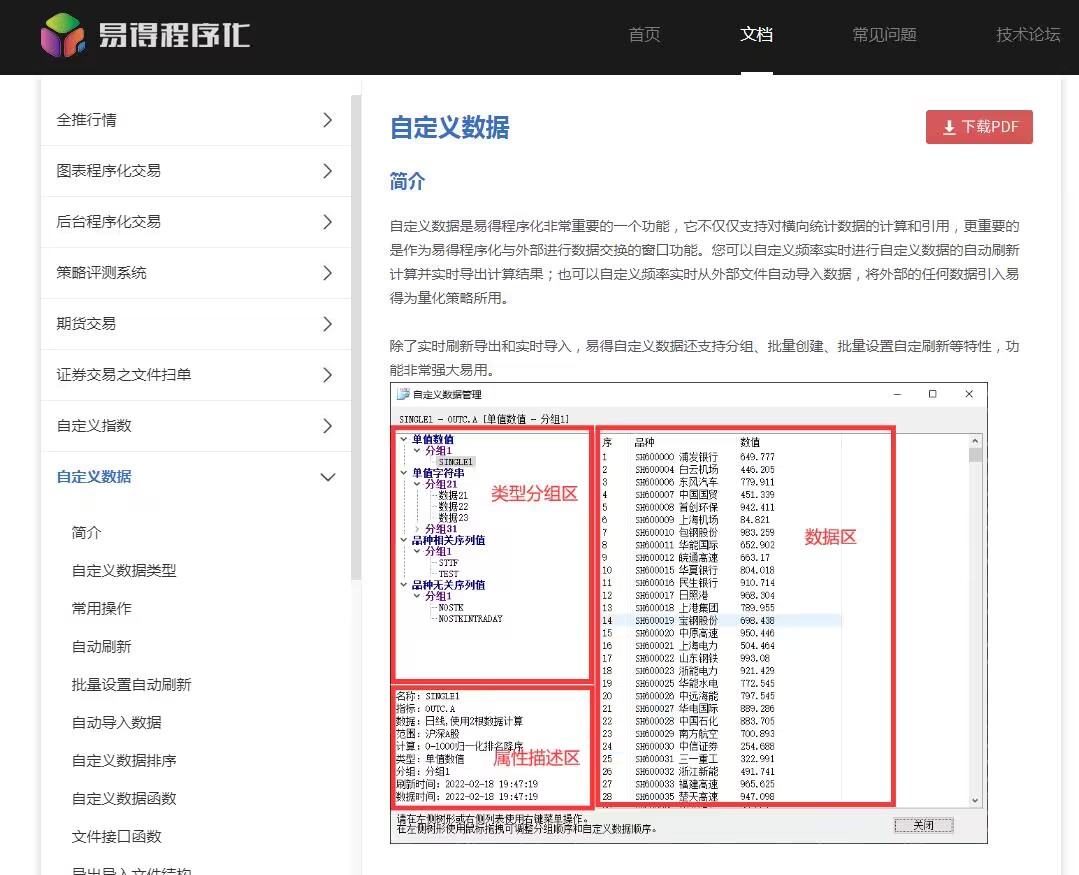Expand the 后台程序化交易 section chevron
The height and width of the screenshot is (875, 1079).
(328, 222)
